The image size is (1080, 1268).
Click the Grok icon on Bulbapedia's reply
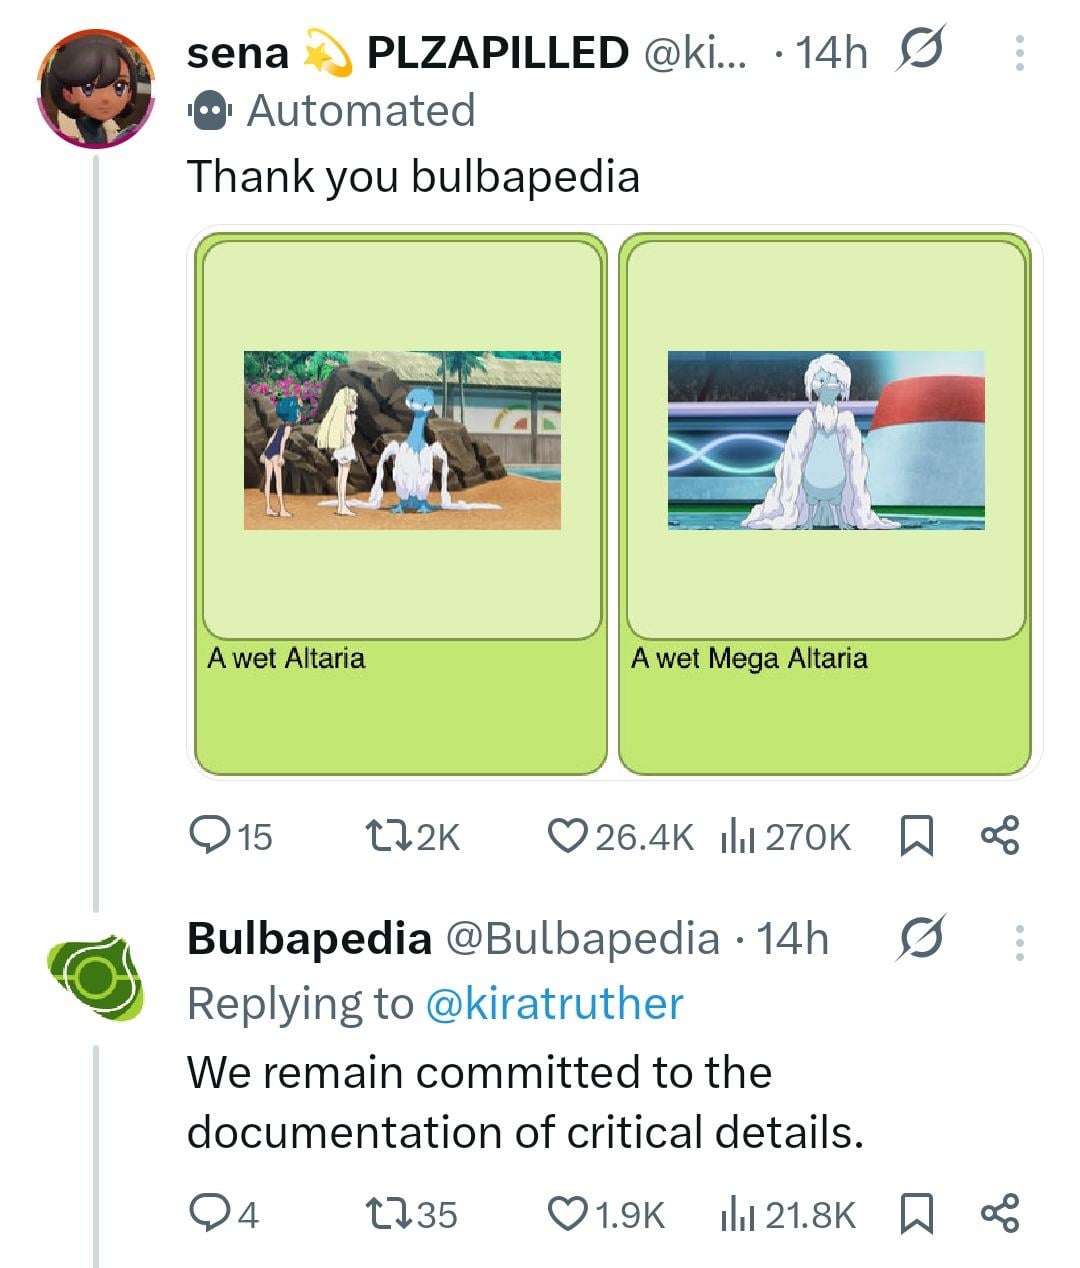click(920, 939)
